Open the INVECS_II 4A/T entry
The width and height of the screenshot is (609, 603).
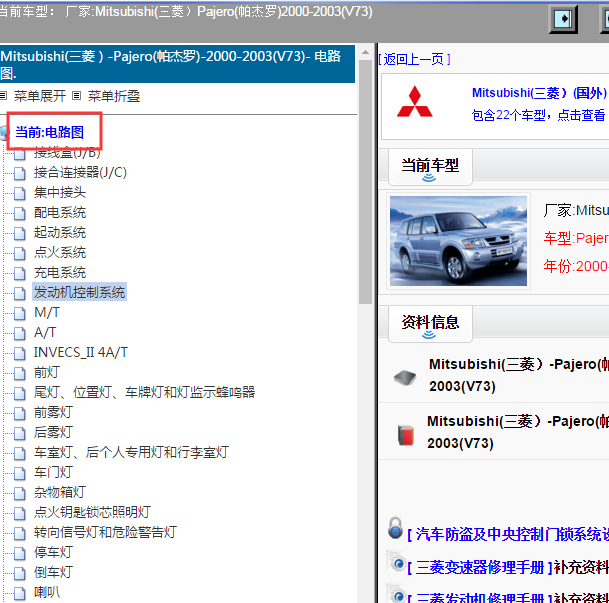80,353
